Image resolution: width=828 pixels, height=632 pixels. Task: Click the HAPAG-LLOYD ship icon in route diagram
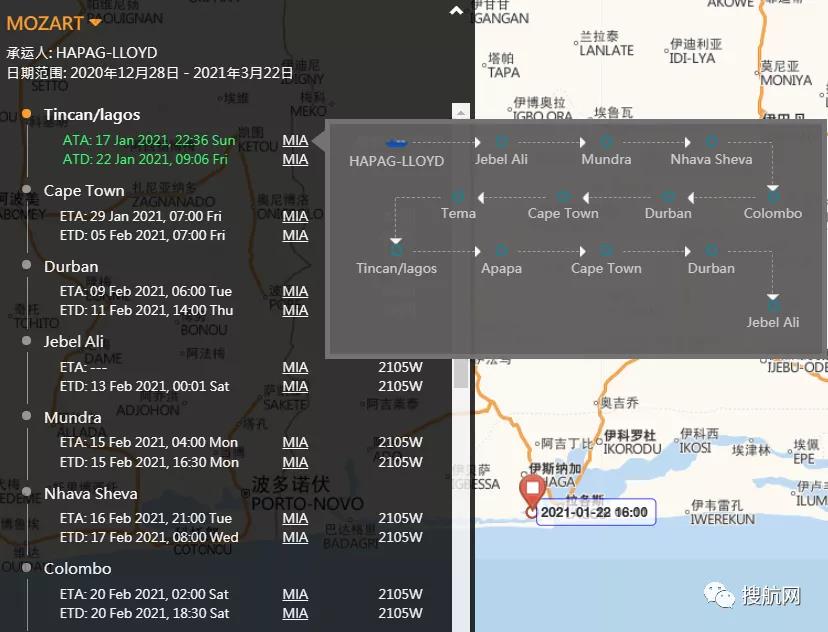396,144
